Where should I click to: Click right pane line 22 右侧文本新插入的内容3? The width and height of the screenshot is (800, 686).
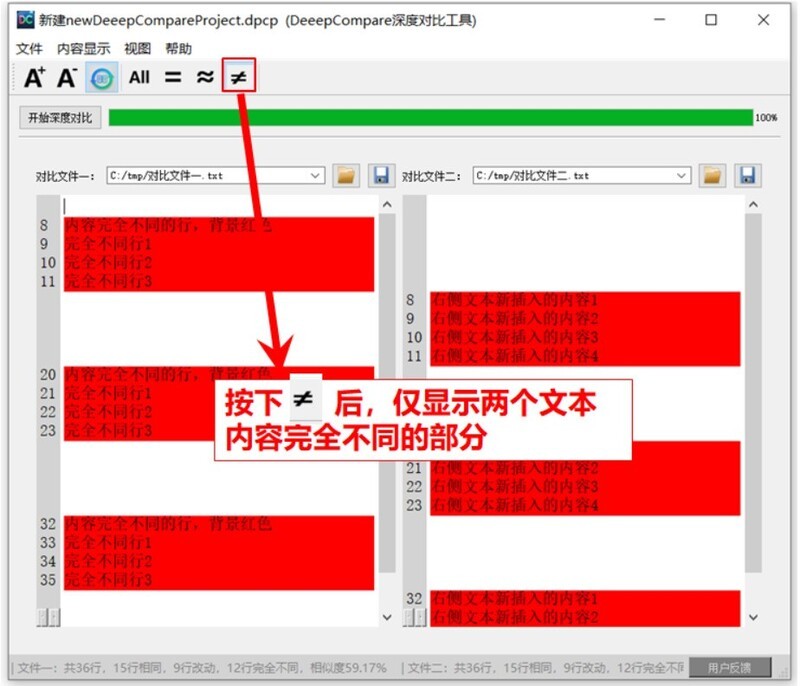514,487
